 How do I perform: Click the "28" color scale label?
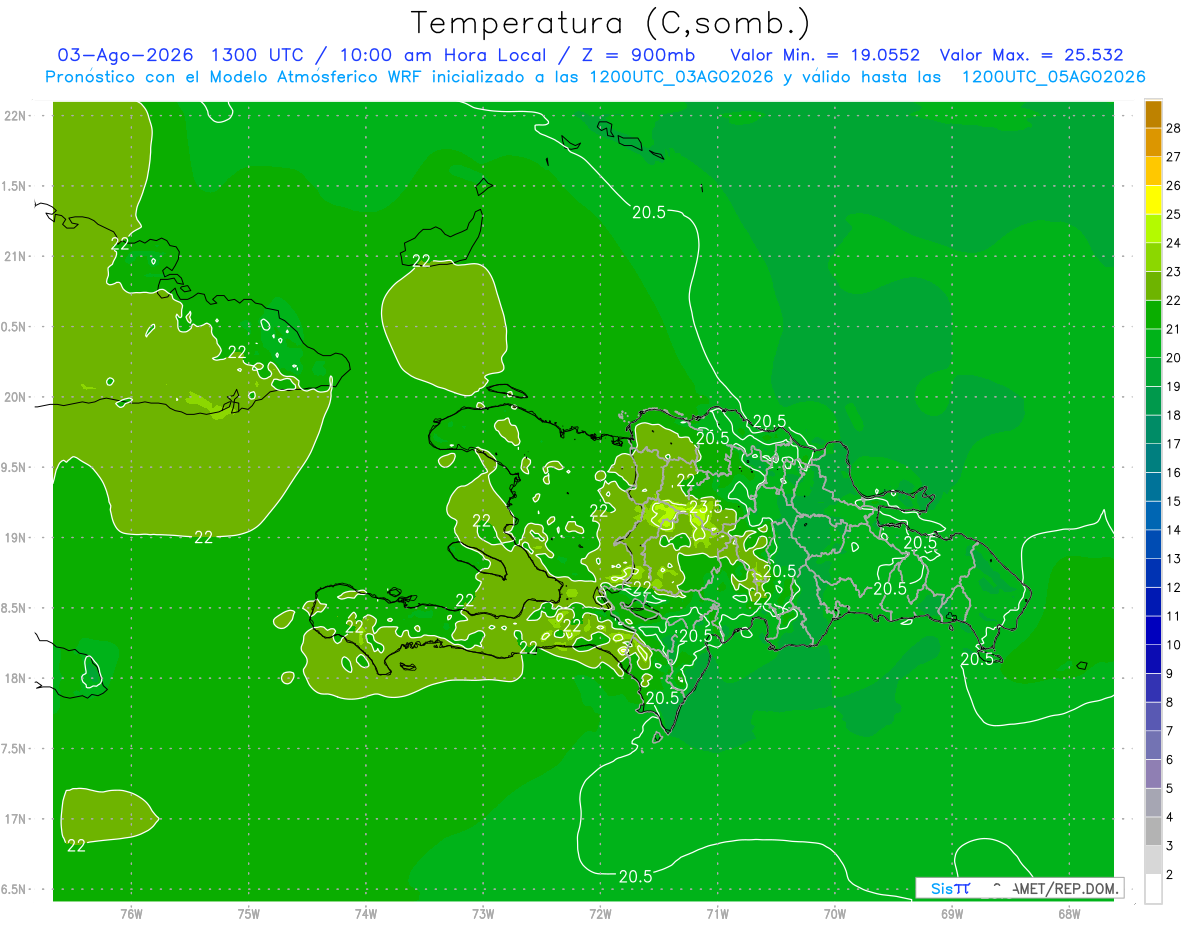click(x=1175, y=127)
